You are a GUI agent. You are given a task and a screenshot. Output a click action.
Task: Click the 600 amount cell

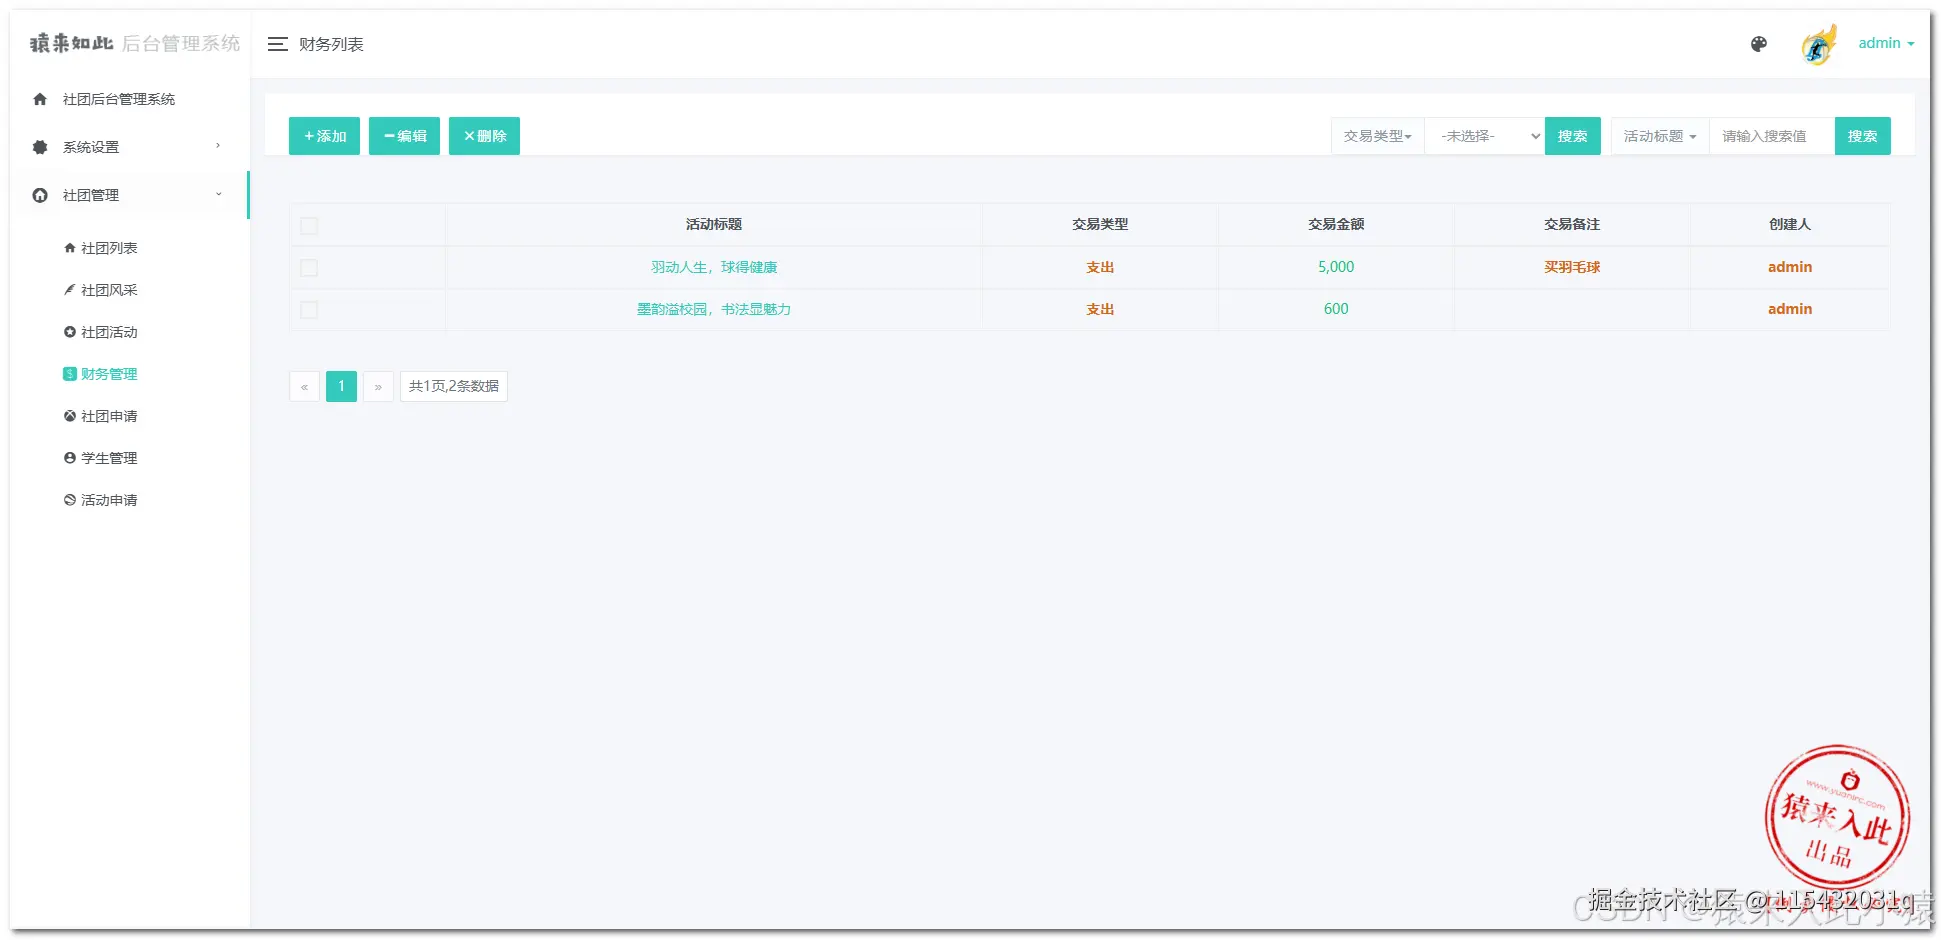[x=1336, y=309]
